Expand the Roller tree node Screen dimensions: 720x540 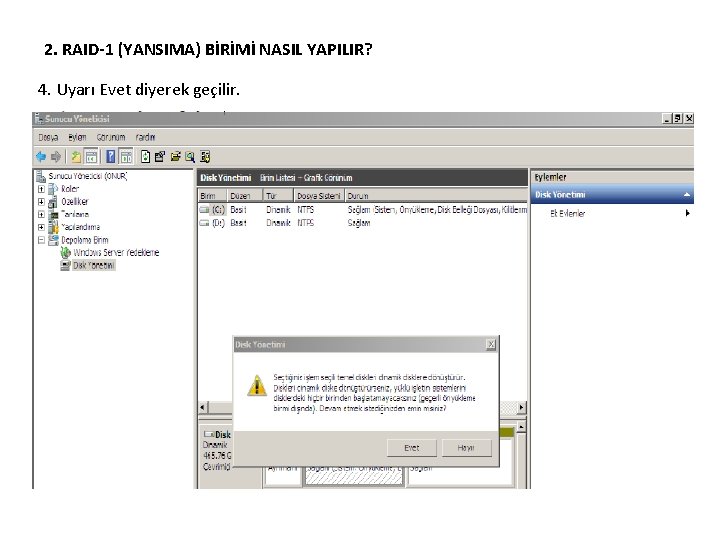(x=41, y=189)
